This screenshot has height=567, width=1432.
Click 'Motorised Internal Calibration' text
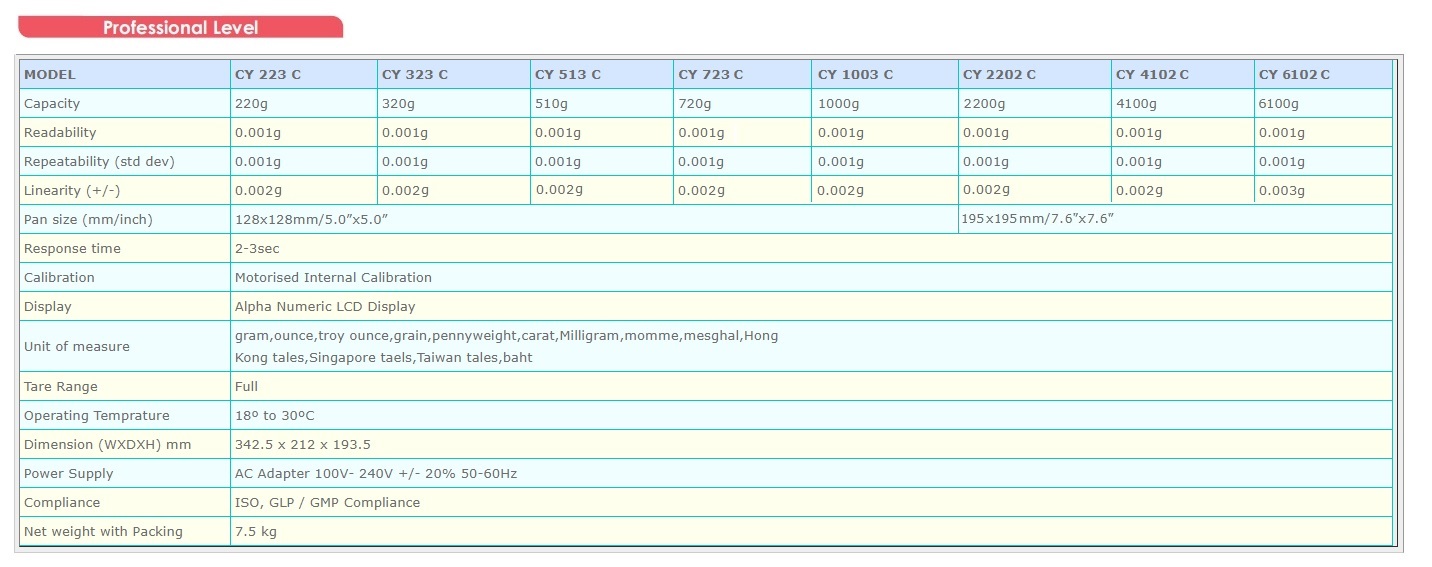[333, 278]
